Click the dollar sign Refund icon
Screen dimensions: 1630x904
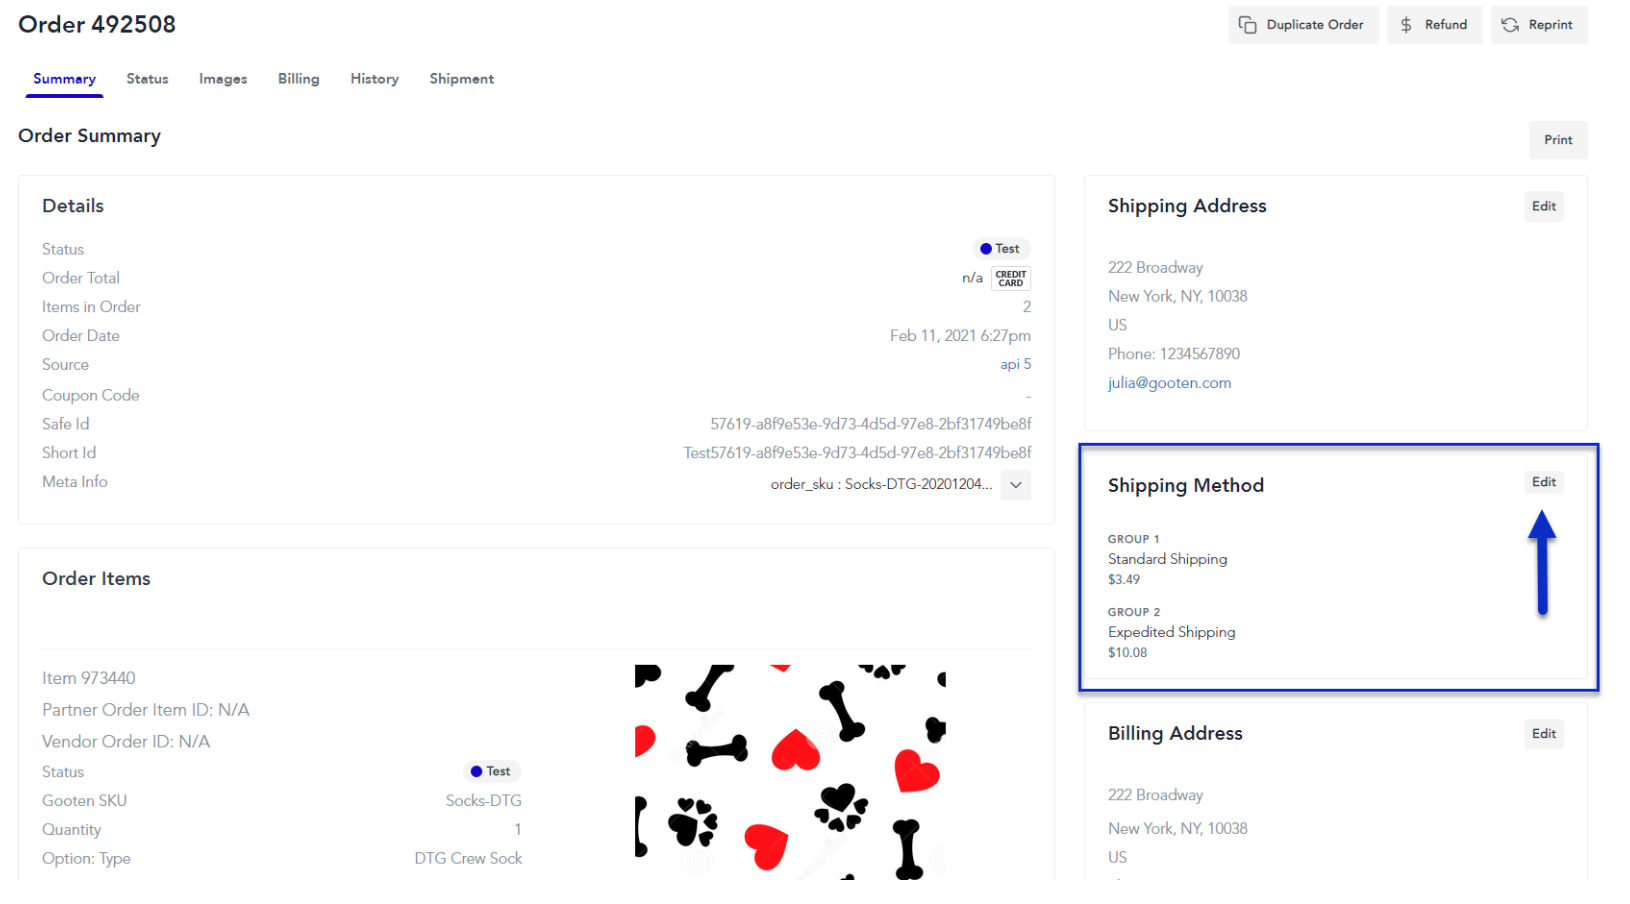click(1406, 25)
